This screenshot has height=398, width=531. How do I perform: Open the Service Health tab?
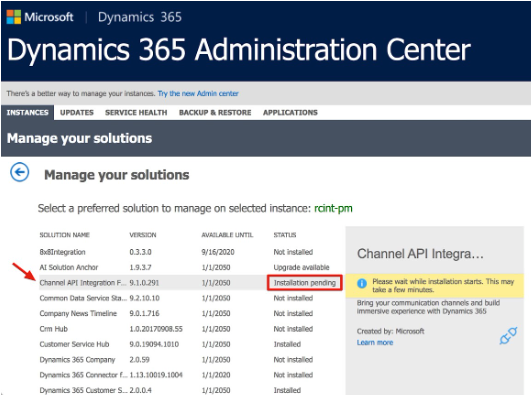pos(136,112)
